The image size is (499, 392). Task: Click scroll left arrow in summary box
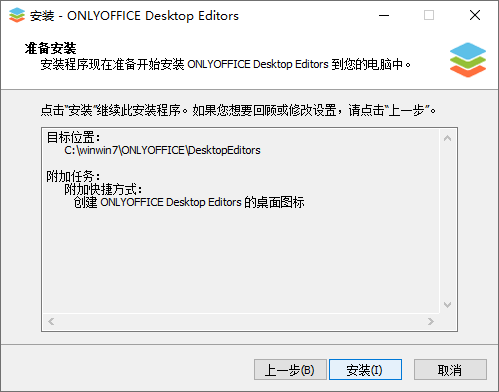[51, 321]
